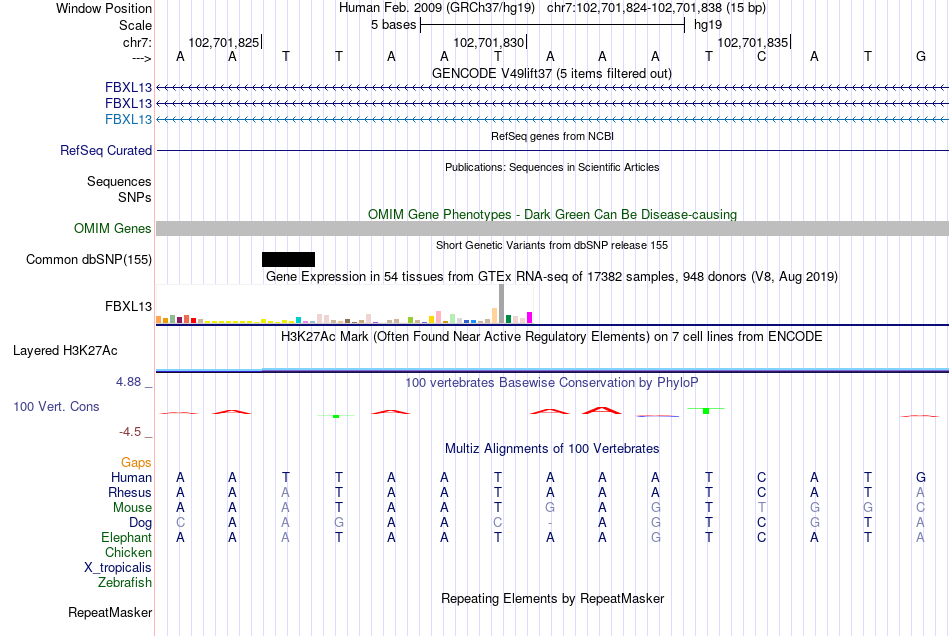This screenshot has height=636, width=950.
Task: Click the magenta GTEx expression bar
Action: [x=530, y=317]
